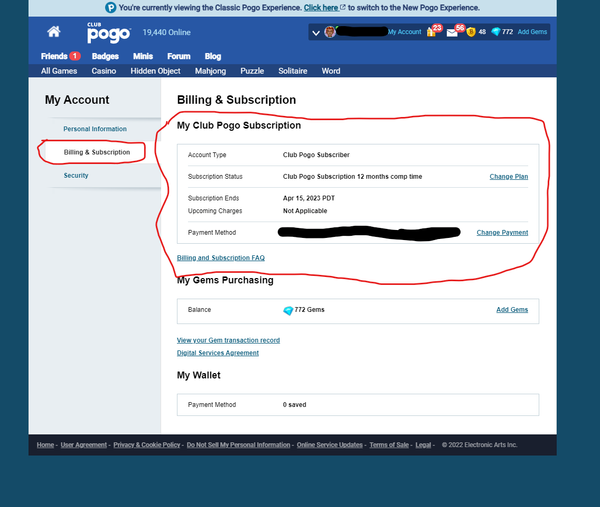The image size is (600, 507).
Task: Click the Change Payment link
Action: pos(502,233)
